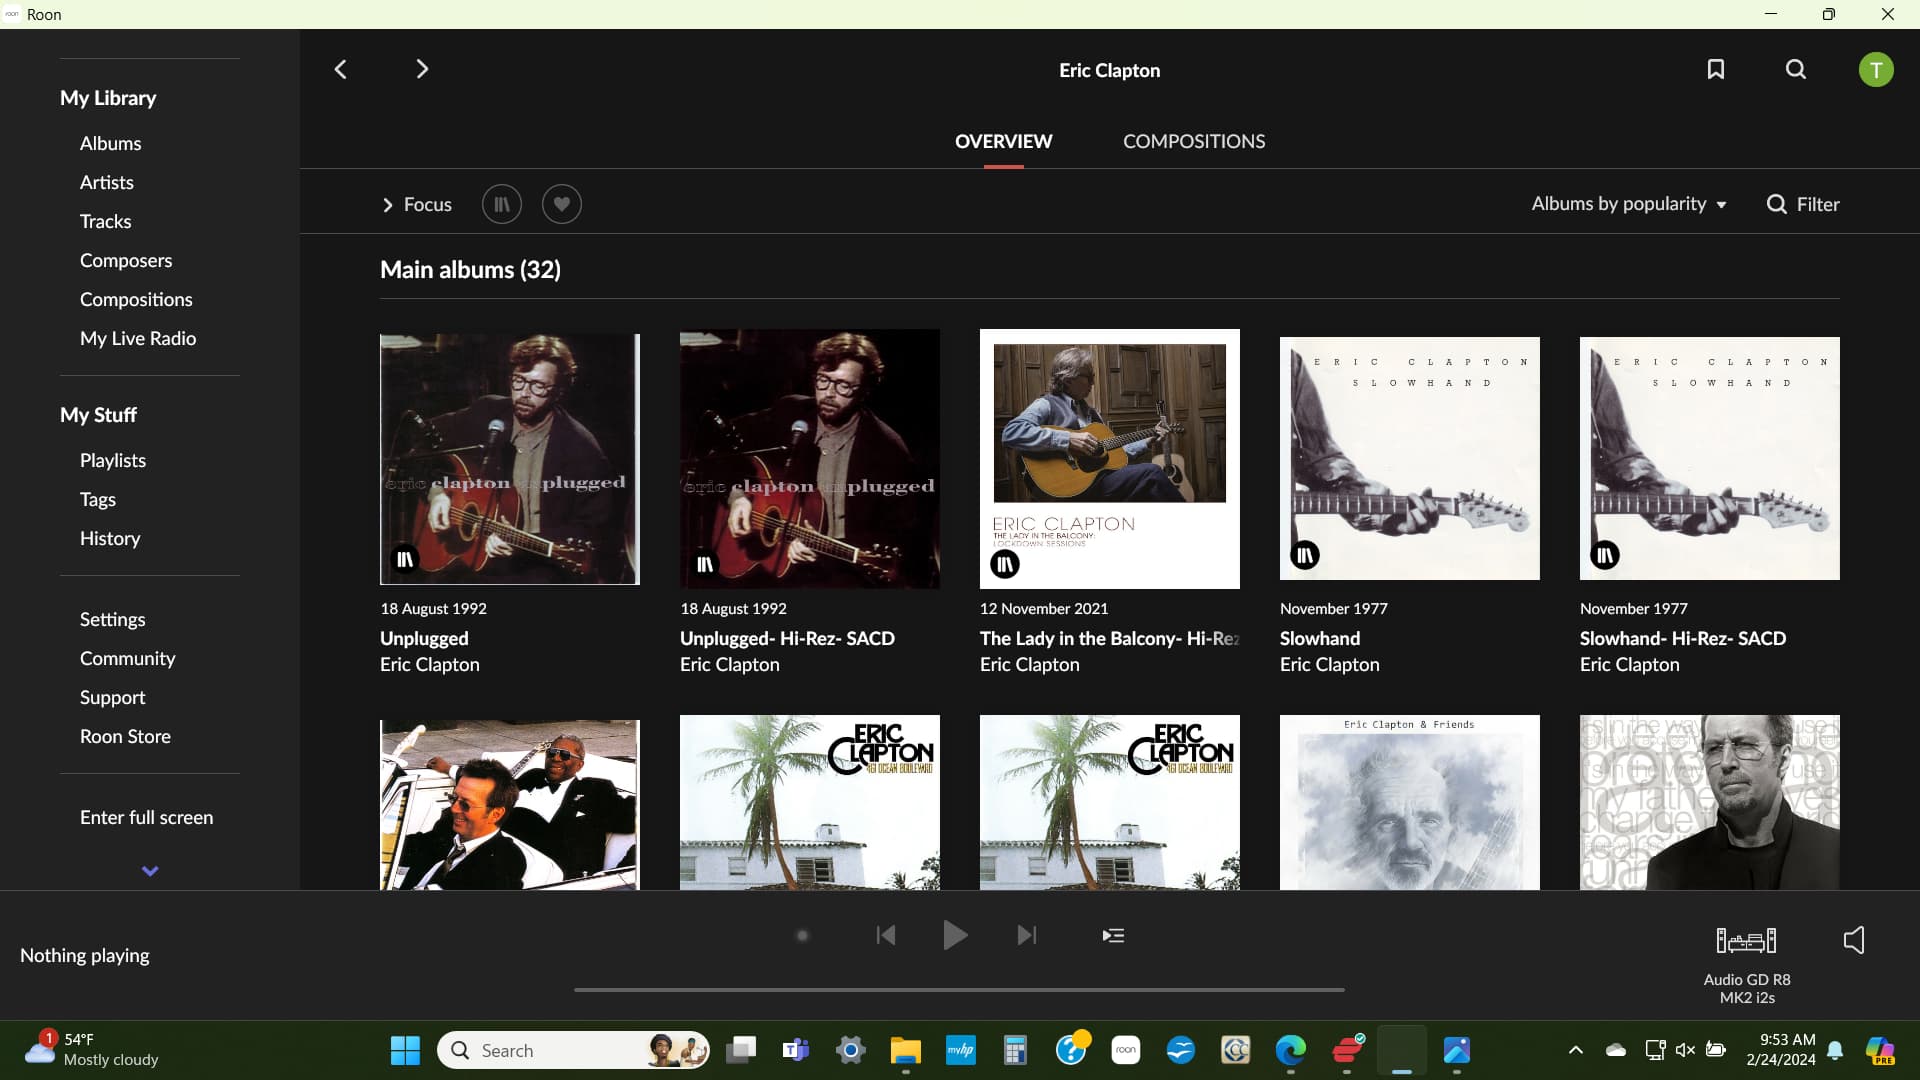1920x1080 pixels.
Task: Click the taskbar Search box
Action: click(x=574, y=1050)
